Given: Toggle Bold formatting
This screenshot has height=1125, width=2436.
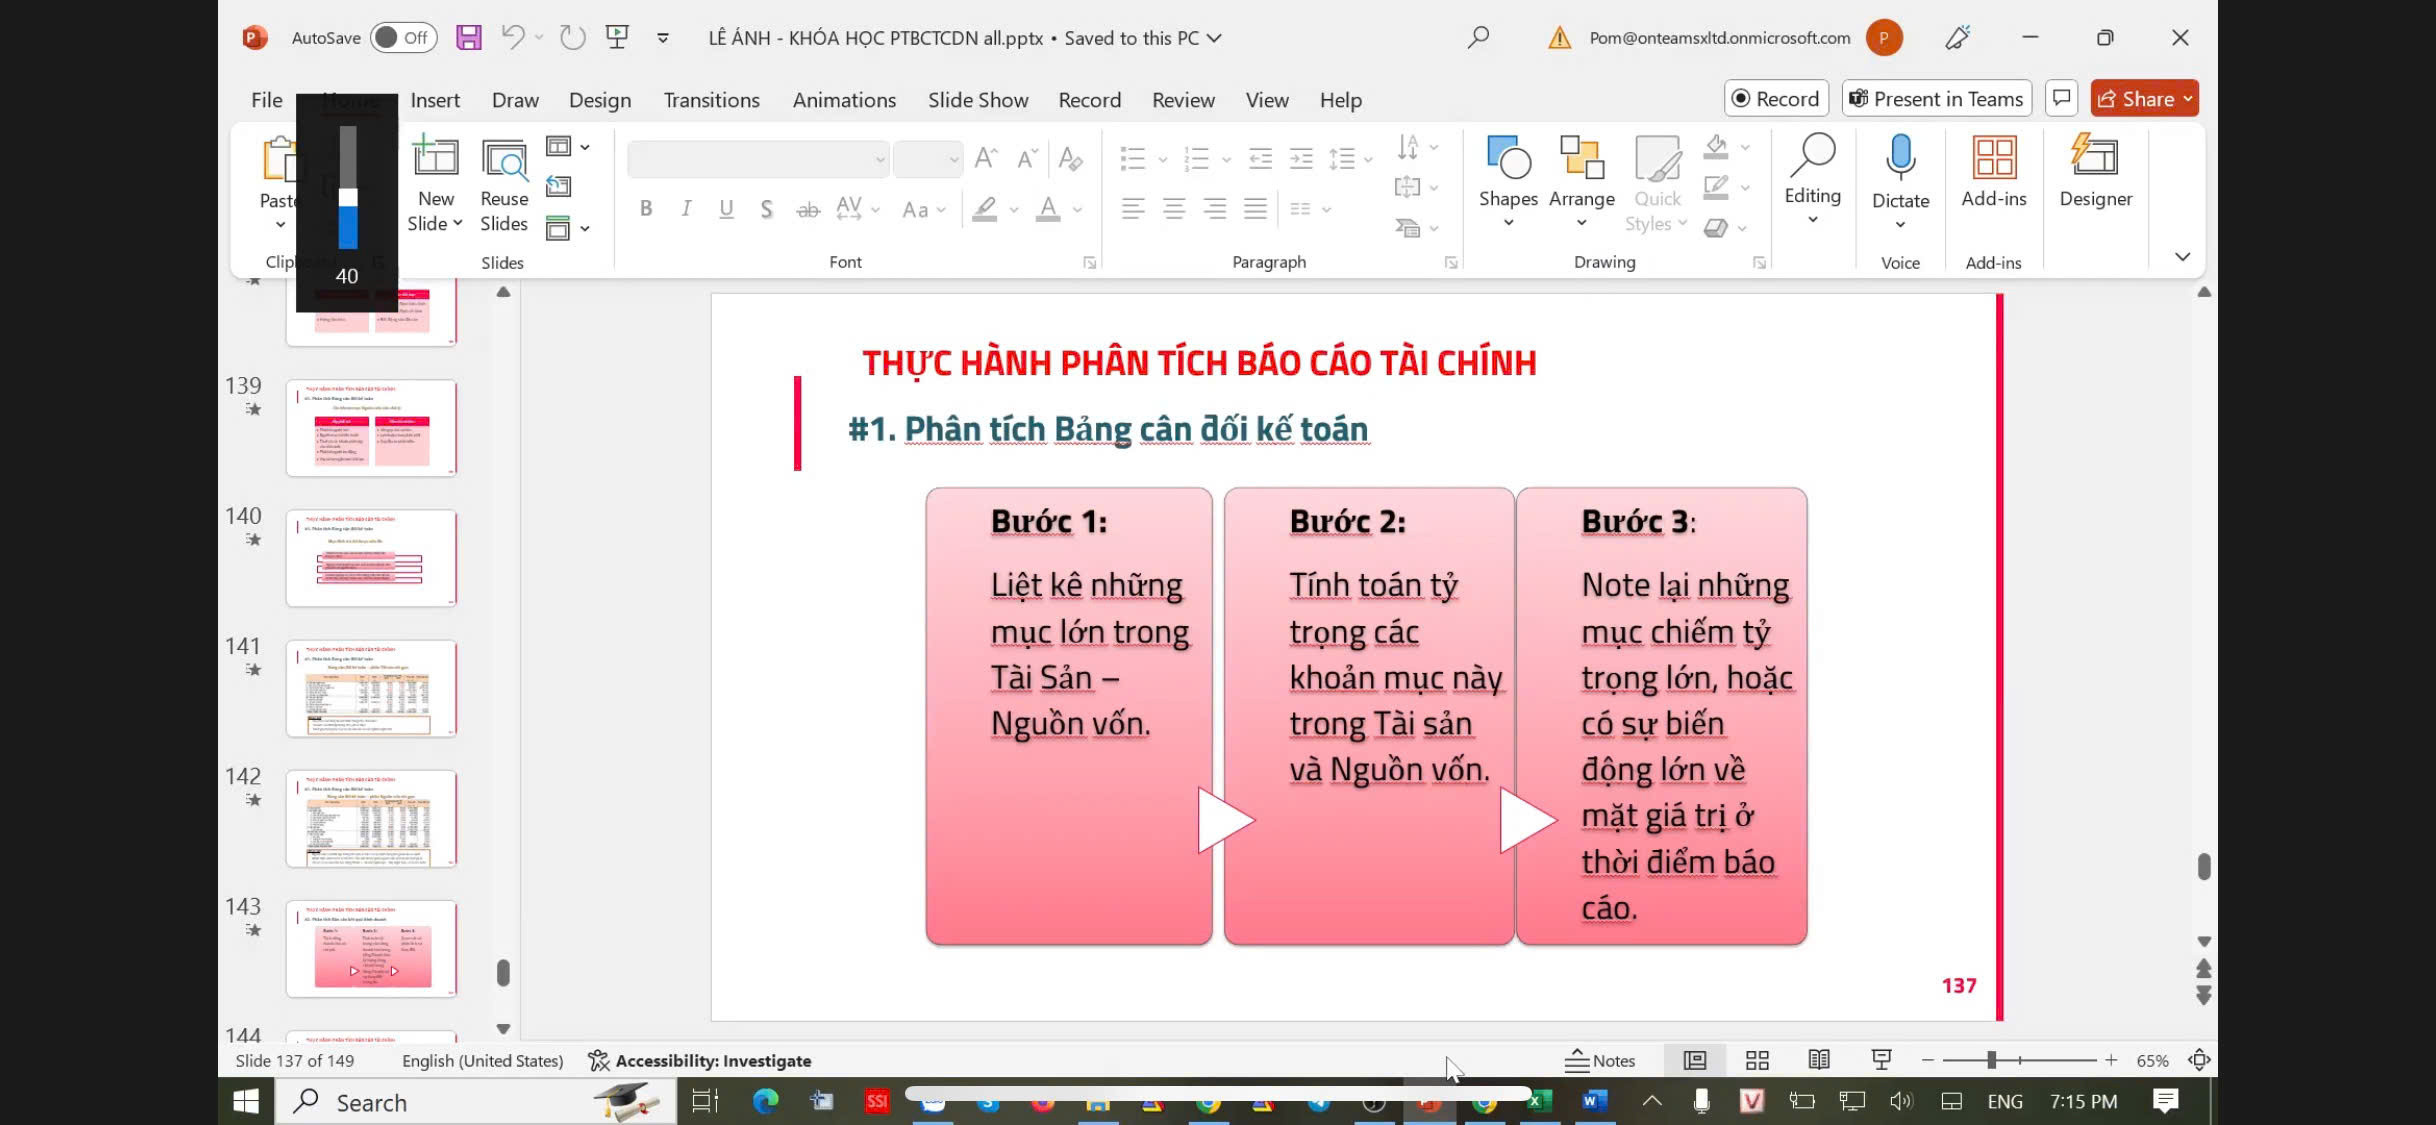Looking at the screenshot, I should pyautogui.click(x=646, y=209).
